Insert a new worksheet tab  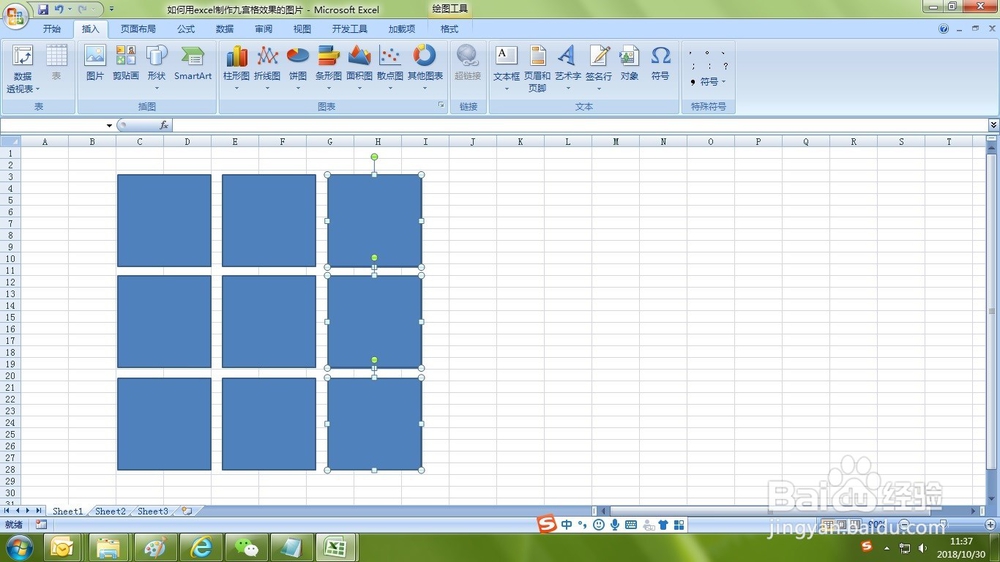[x=187, y=511]
